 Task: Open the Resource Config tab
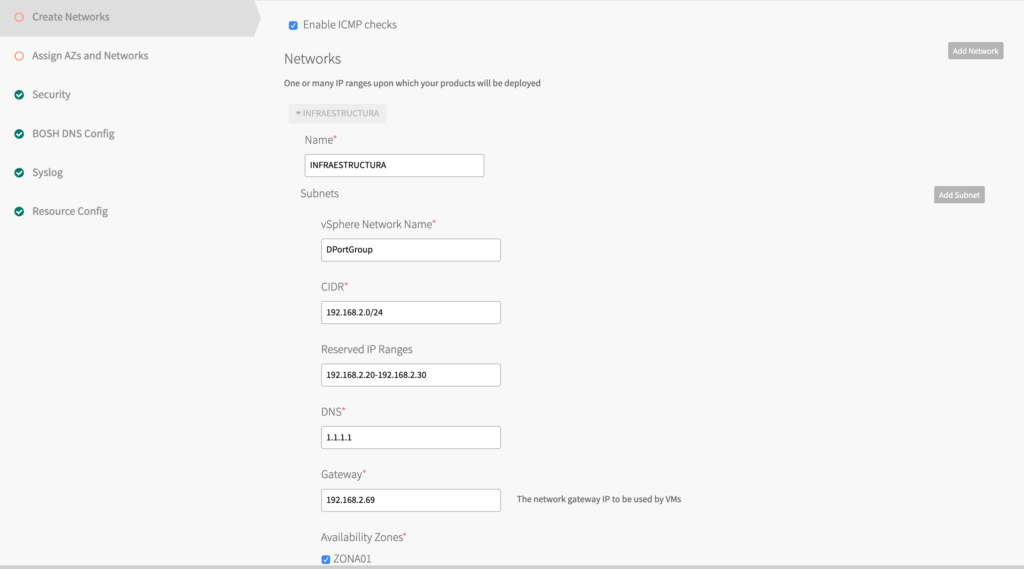tap(70, 212)
